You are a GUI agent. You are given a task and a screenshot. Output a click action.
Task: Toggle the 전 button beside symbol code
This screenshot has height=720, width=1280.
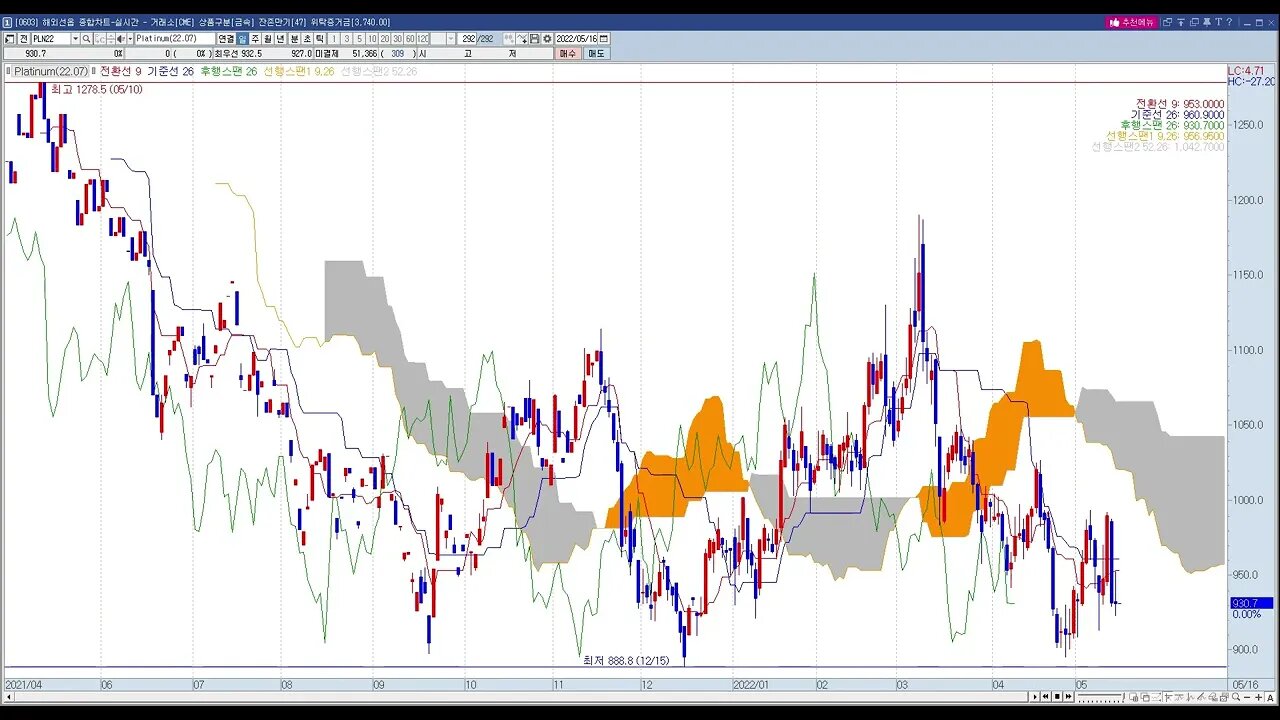pos(23,38)
